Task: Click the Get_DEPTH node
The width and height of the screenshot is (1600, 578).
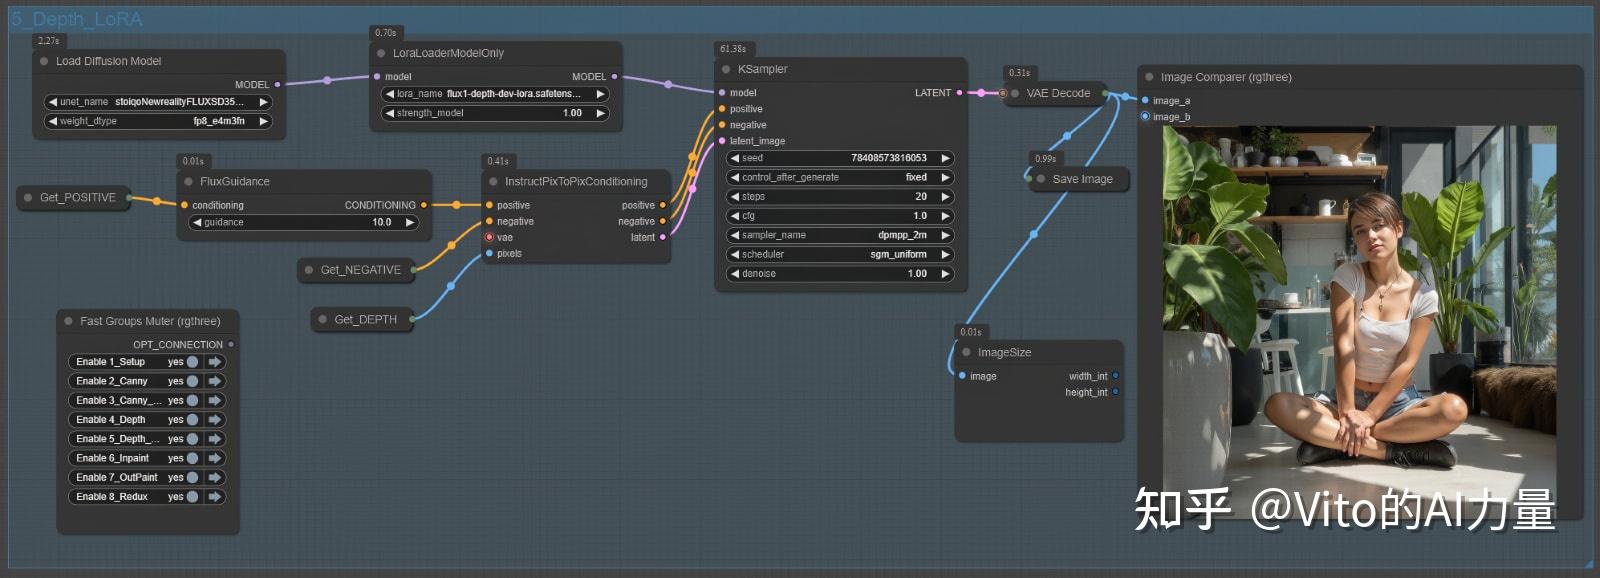Action: [x=364, y=320]
